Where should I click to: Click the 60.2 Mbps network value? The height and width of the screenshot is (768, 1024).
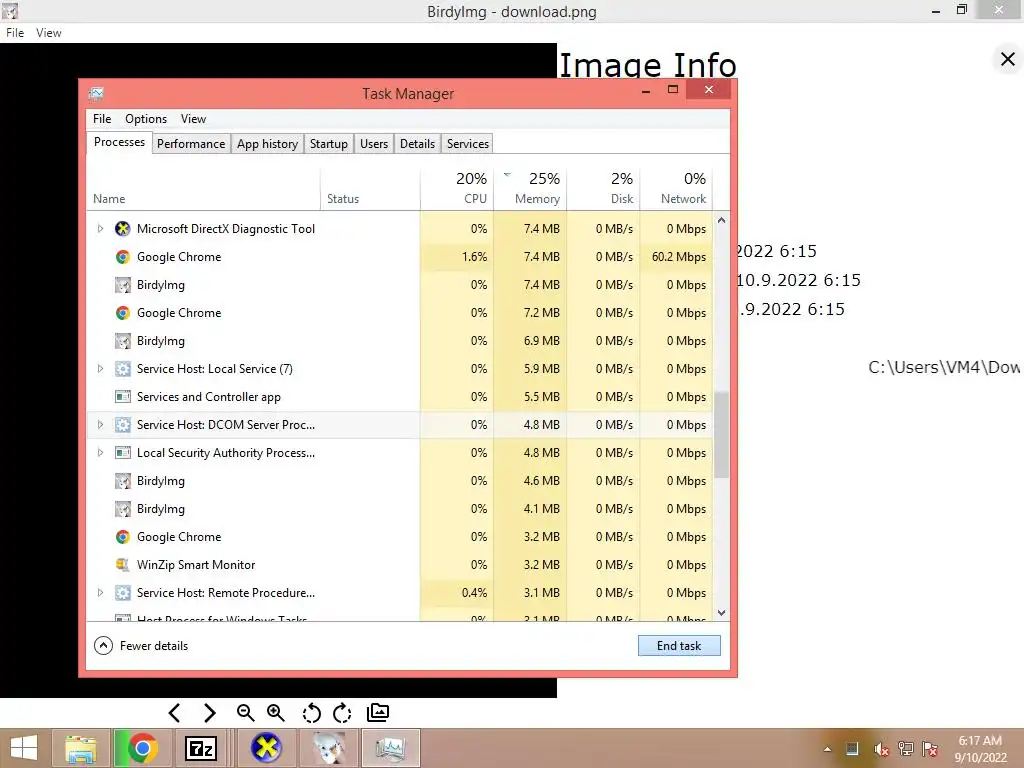[x=679, y=257]
